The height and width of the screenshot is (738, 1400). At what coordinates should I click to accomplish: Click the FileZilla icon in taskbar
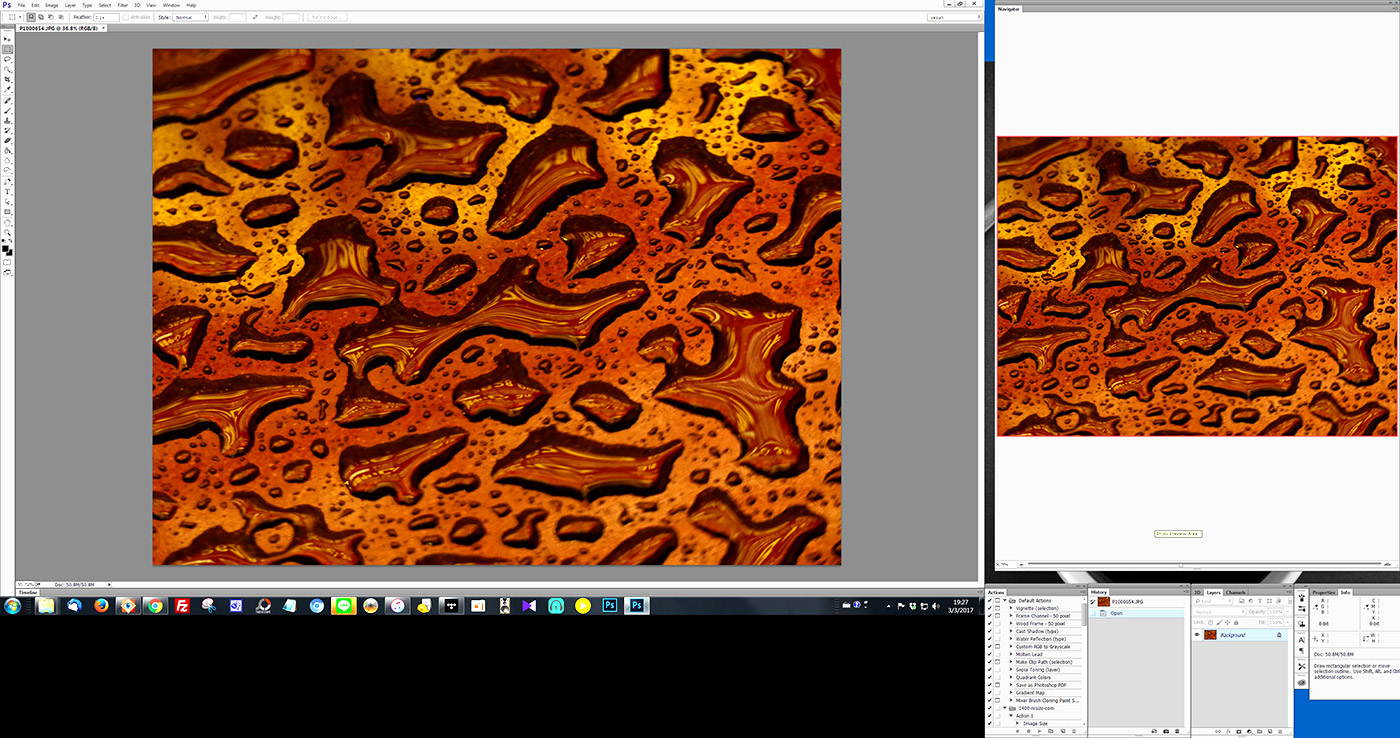pos(183,606)
